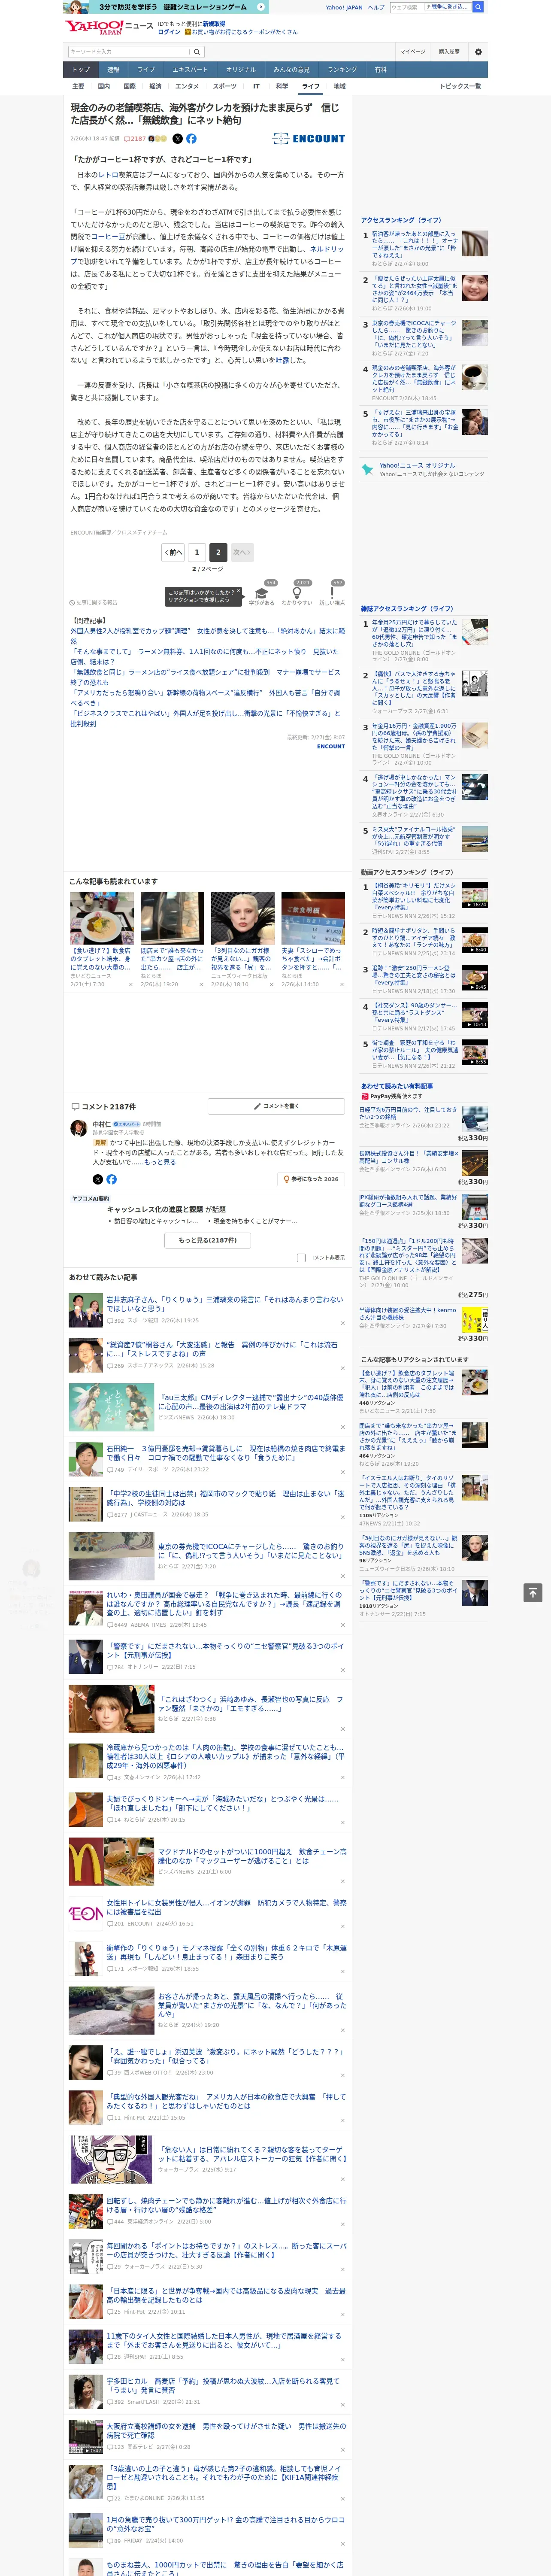This screenshot has width=551, height=2576.
Task: Open the McDonald's マクドナルドのセット article
Action: pos(252,1857)
